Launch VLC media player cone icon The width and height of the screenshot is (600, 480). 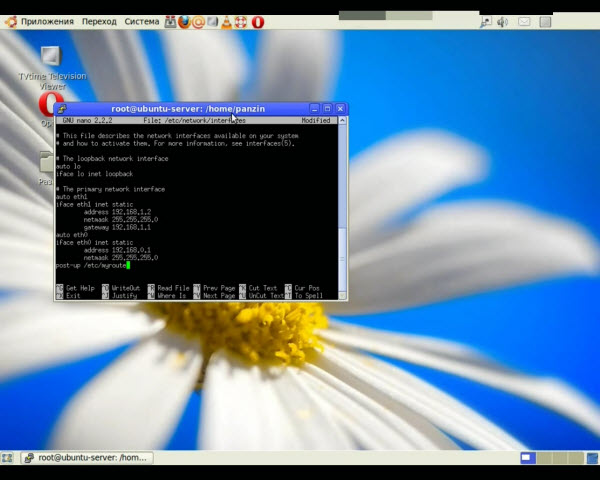click(x=227, y=21)
